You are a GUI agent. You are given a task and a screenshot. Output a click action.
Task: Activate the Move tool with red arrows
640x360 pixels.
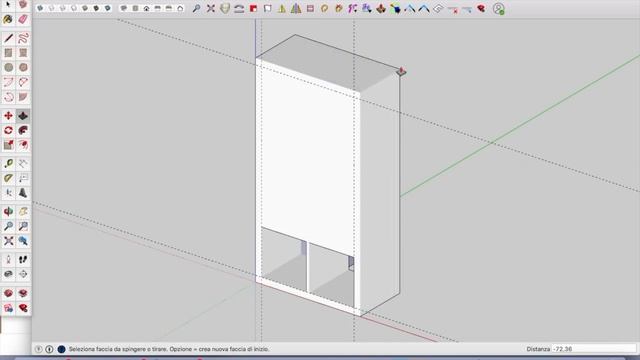click(x=8, y=116)
